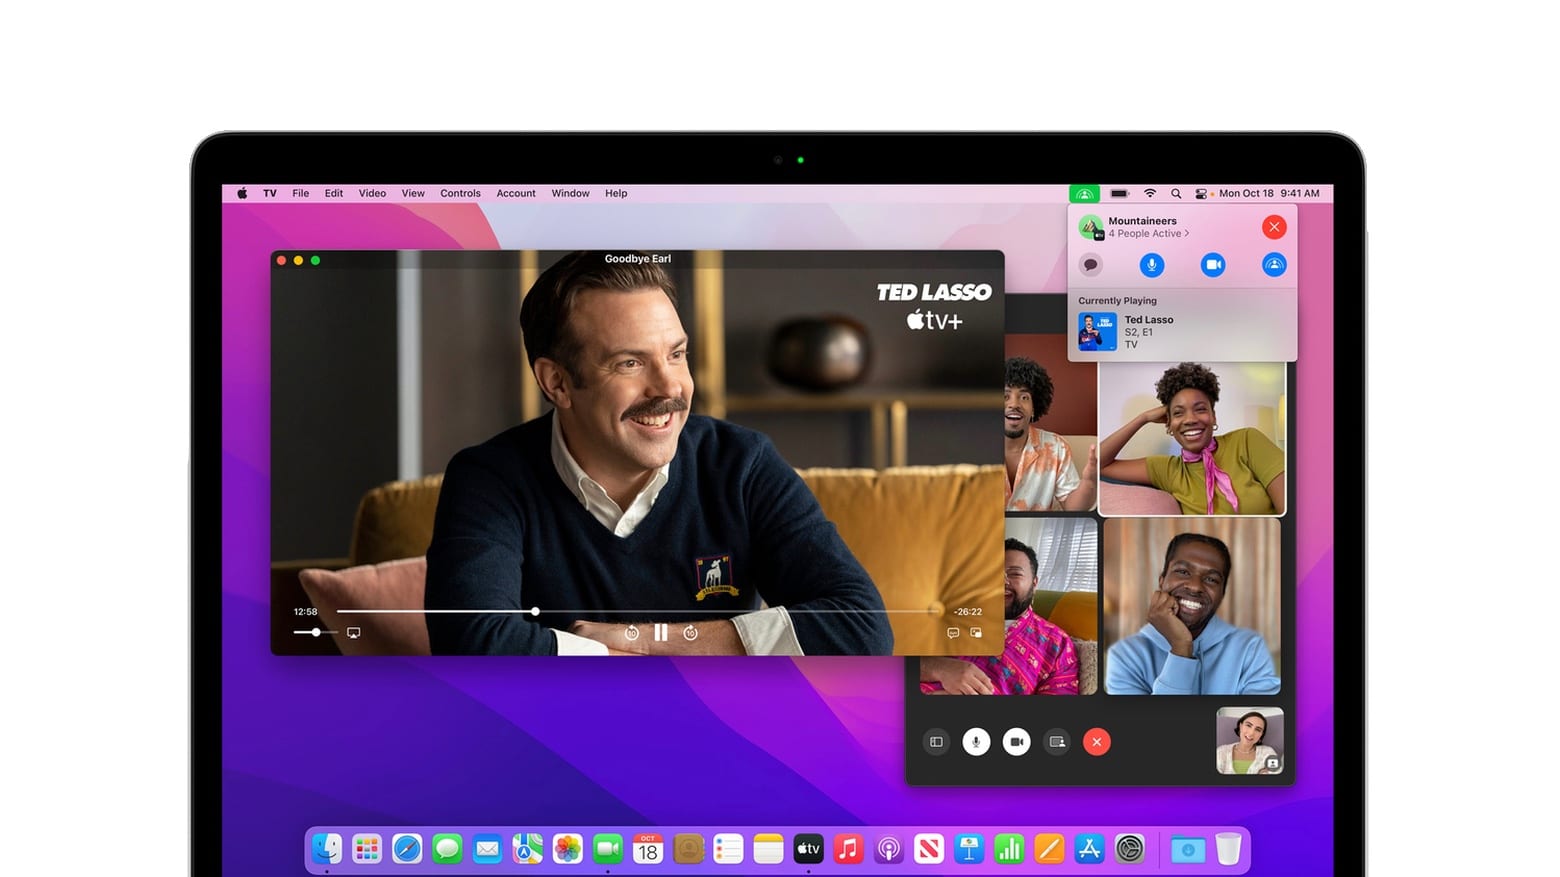The image size is (1560, 877).
Task: Open the battery status menu
Action: 1120,193
